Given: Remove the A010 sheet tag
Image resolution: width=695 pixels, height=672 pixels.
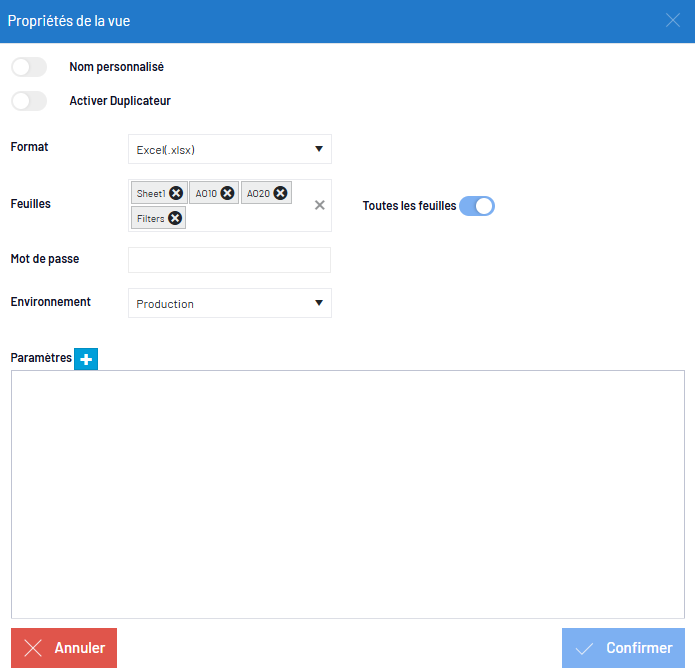Looking at the screenshot, I should coord(227,193).
